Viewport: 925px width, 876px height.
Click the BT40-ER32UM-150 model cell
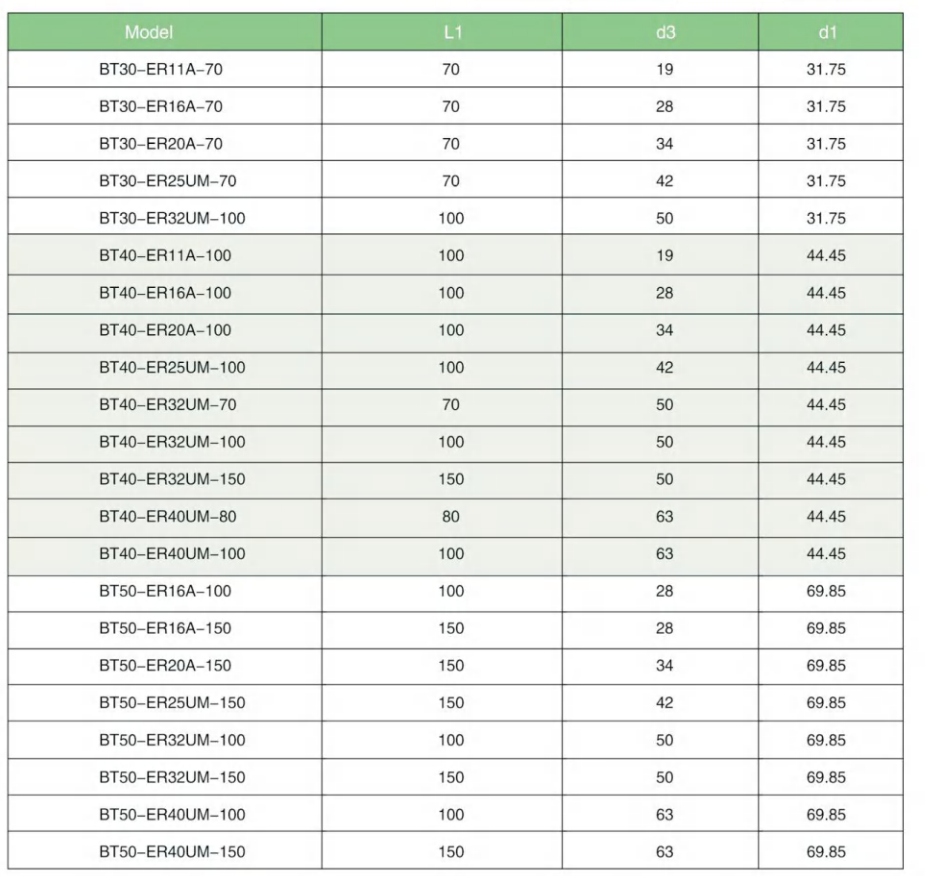172,479
